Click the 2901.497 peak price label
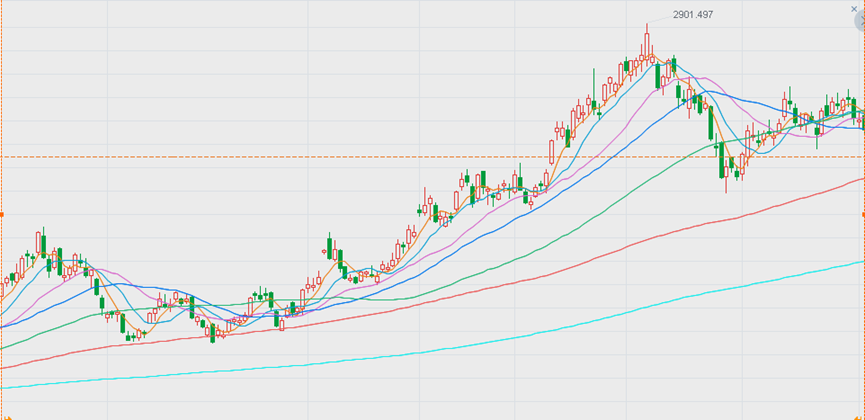The image size is (865, 420). [693, 15]
